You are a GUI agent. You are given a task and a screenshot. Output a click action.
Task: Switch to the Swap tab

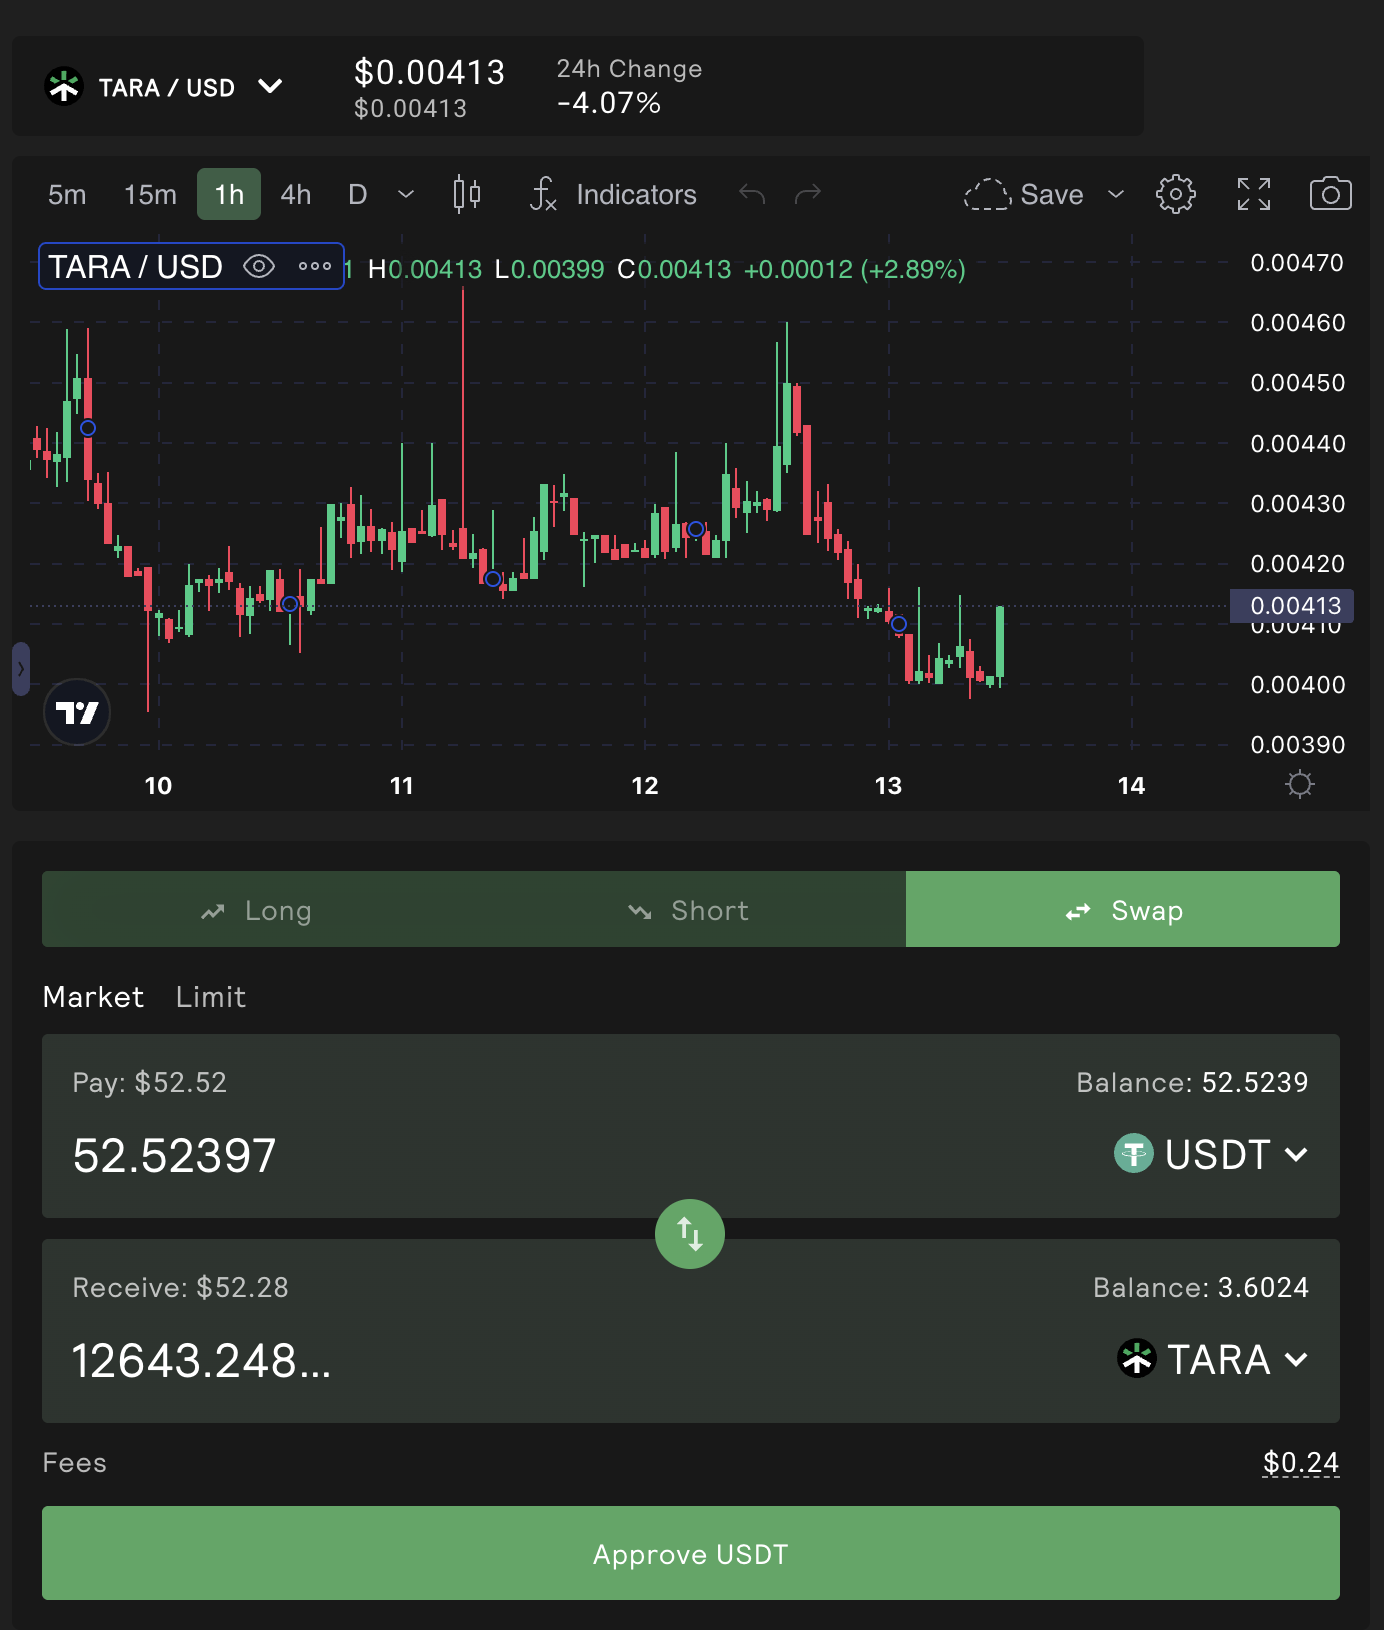click(x=1123, y=910)
